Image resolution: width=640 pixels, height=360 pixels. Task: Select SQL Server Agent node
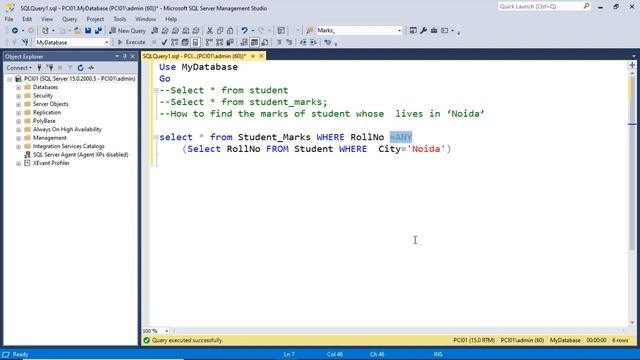point(80,155)
